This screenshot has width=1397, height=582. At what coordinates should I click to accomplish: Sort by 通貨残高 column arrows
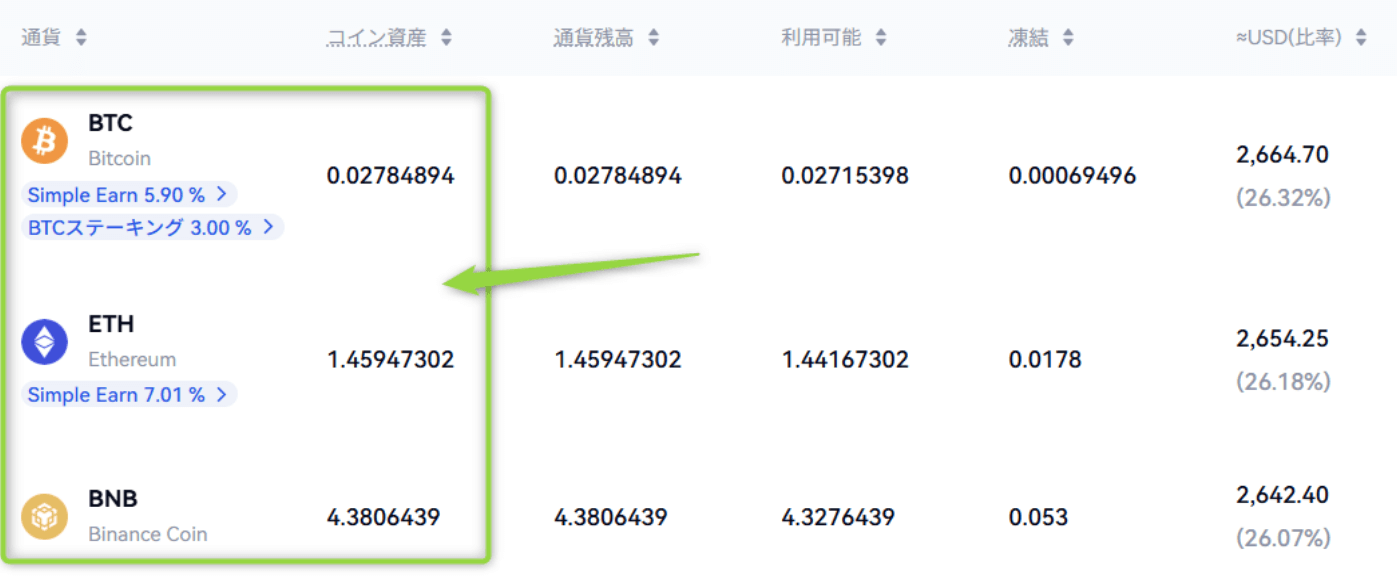(653, 38)
